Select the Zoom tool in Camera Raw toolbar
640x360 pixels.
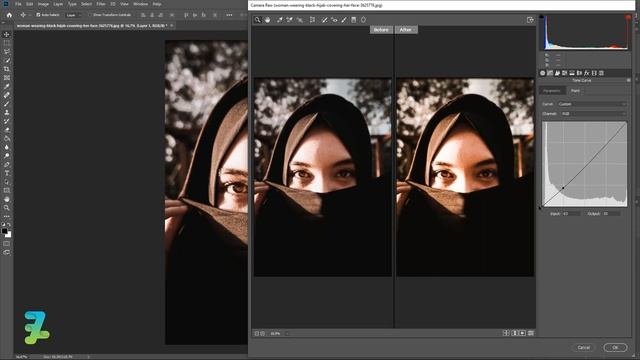tap(258, 20)
